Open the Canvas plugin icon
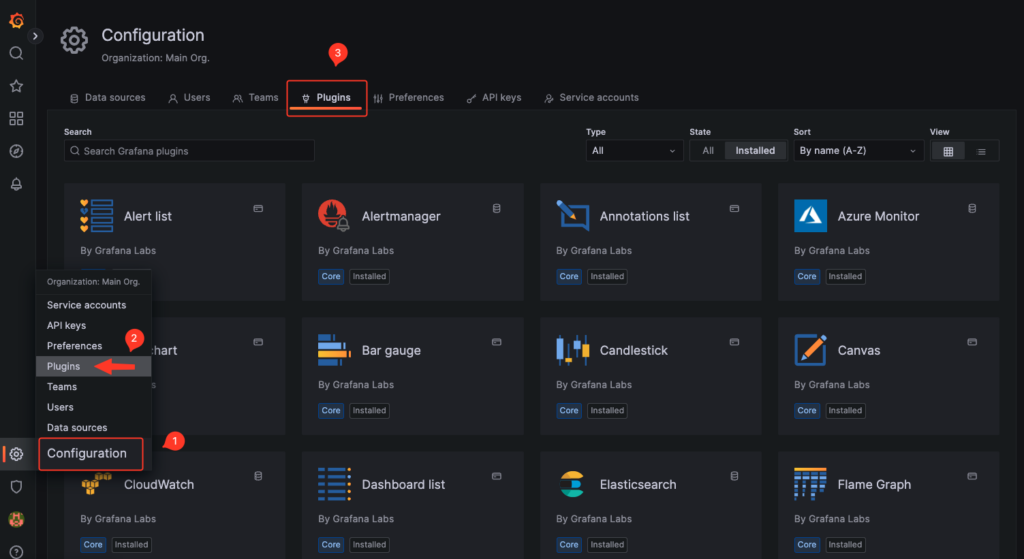 pyautogui.click(x=810, y=350)
